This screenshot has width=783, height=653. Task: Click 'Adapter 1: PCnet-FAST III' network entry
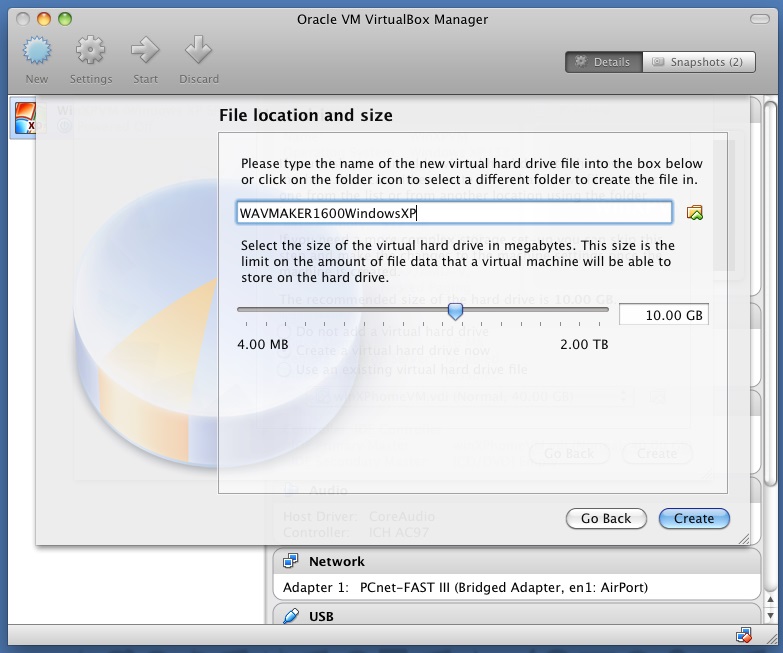pyautogui.click(x=465, y=587)
